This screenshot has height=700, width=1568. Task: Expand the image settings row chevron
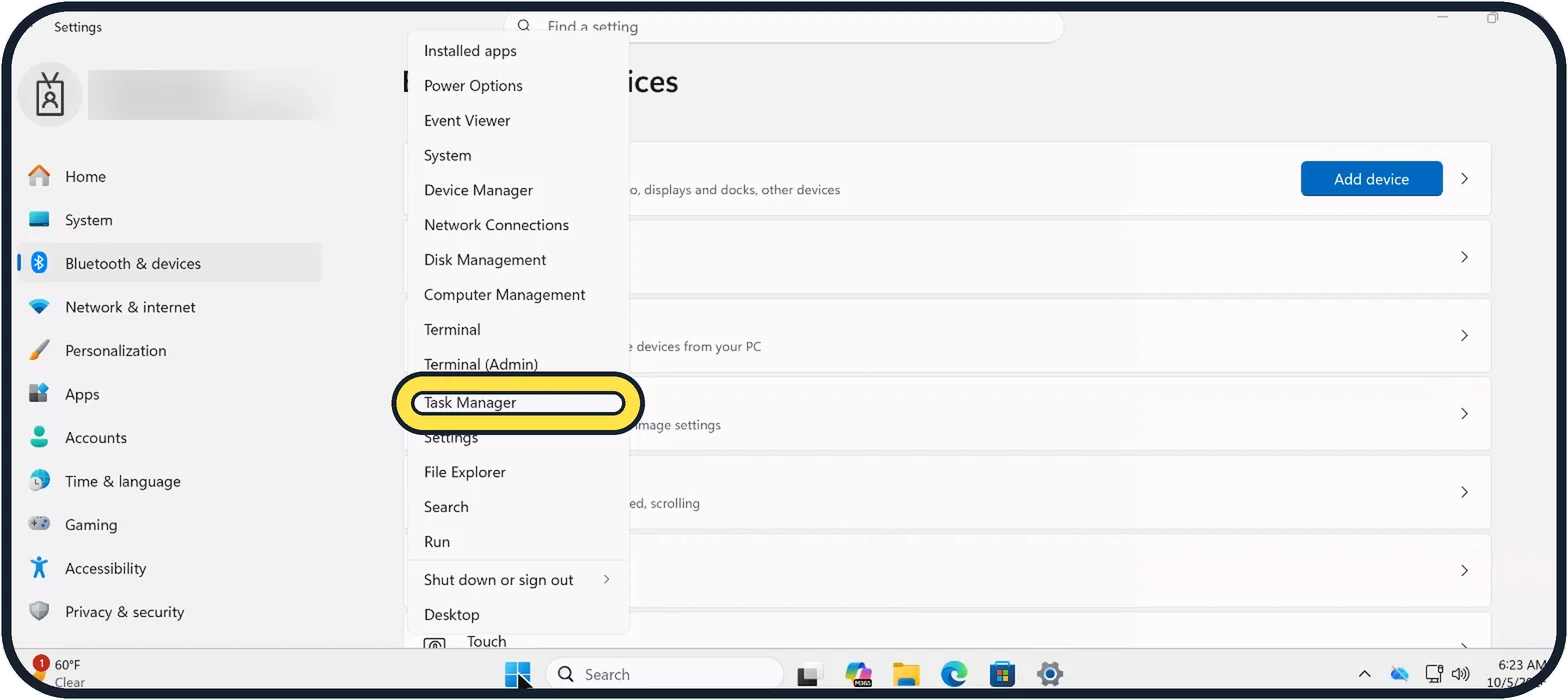point(1464,413)
